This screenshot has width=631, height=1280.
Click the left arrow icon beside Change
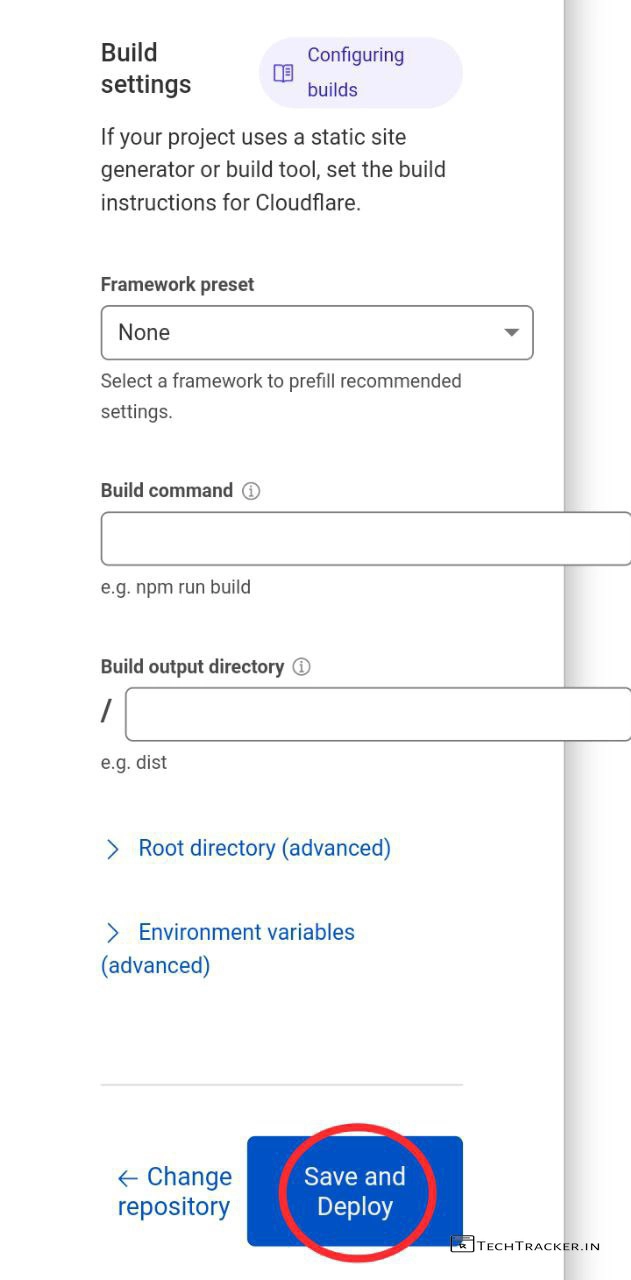(127, 1178)
